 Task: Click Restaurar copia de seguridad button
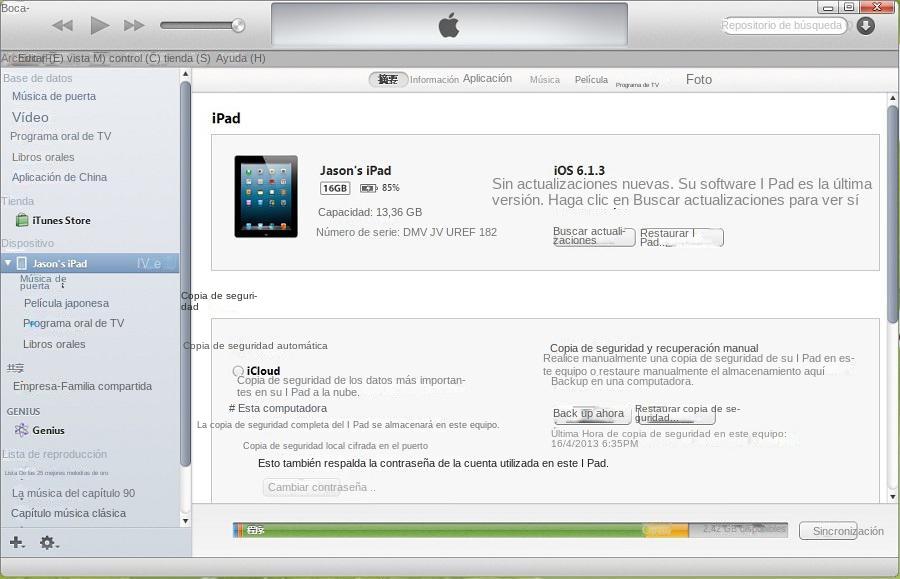click(x=675, y=414)
